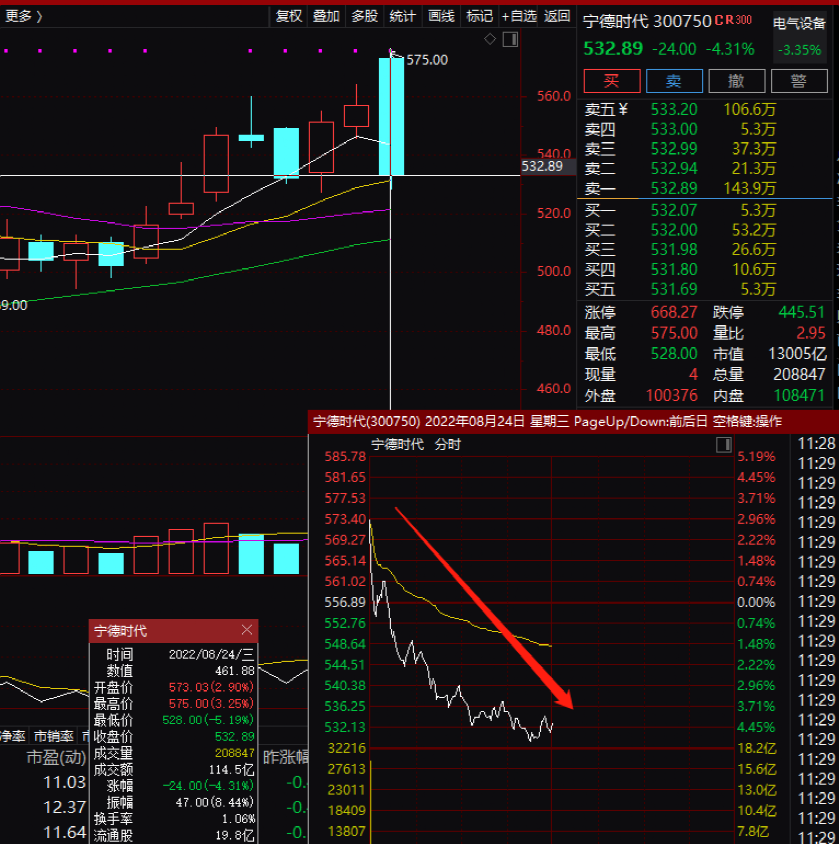
Task: Select the 卖五 price 533.20
Action: tap(674, 109)
